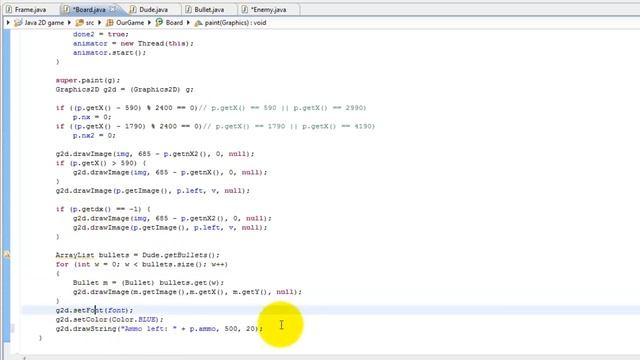Screen dimensions: 640x360
Task: Select 'Board' breadcrumb label
Action: tap(174, 23)
